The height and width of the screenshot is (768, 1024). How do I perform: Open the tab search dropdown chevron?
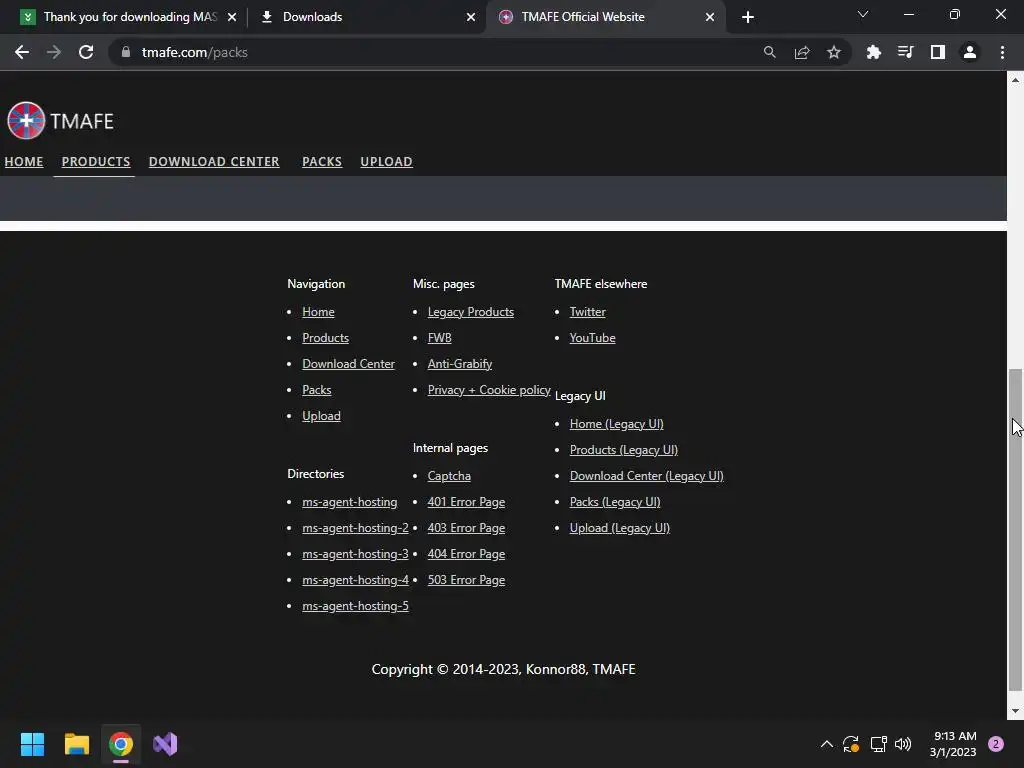pos(863,14)
